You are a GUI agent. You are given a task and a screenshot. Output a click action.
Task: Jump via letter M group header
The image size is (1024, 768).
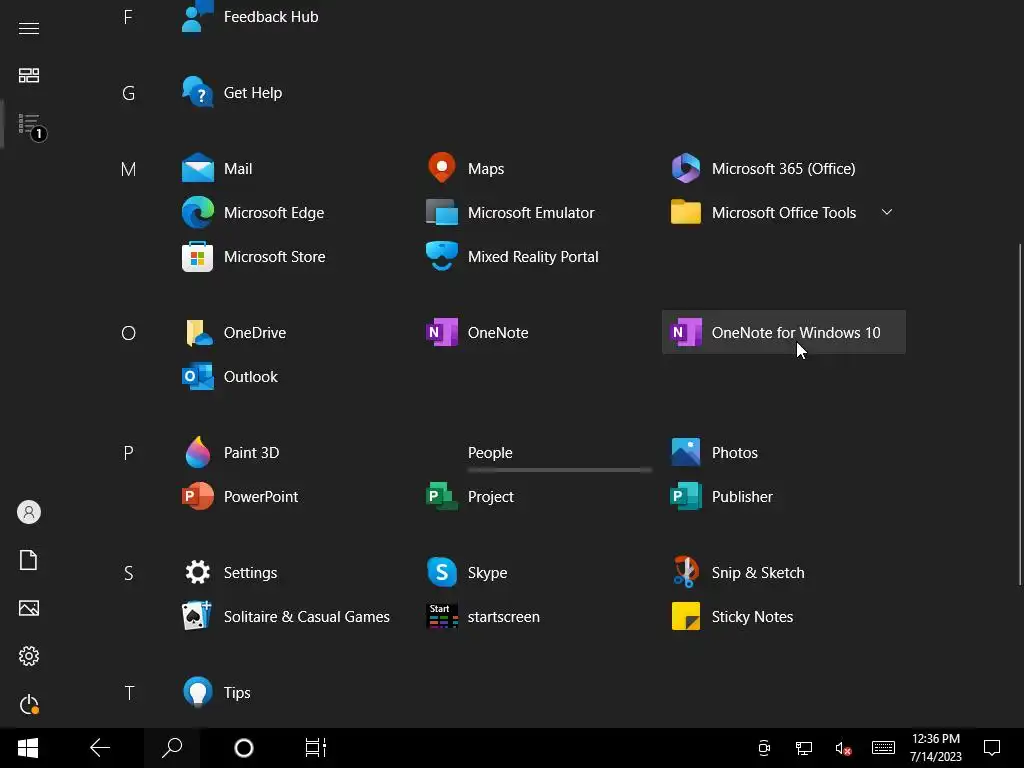129,169
